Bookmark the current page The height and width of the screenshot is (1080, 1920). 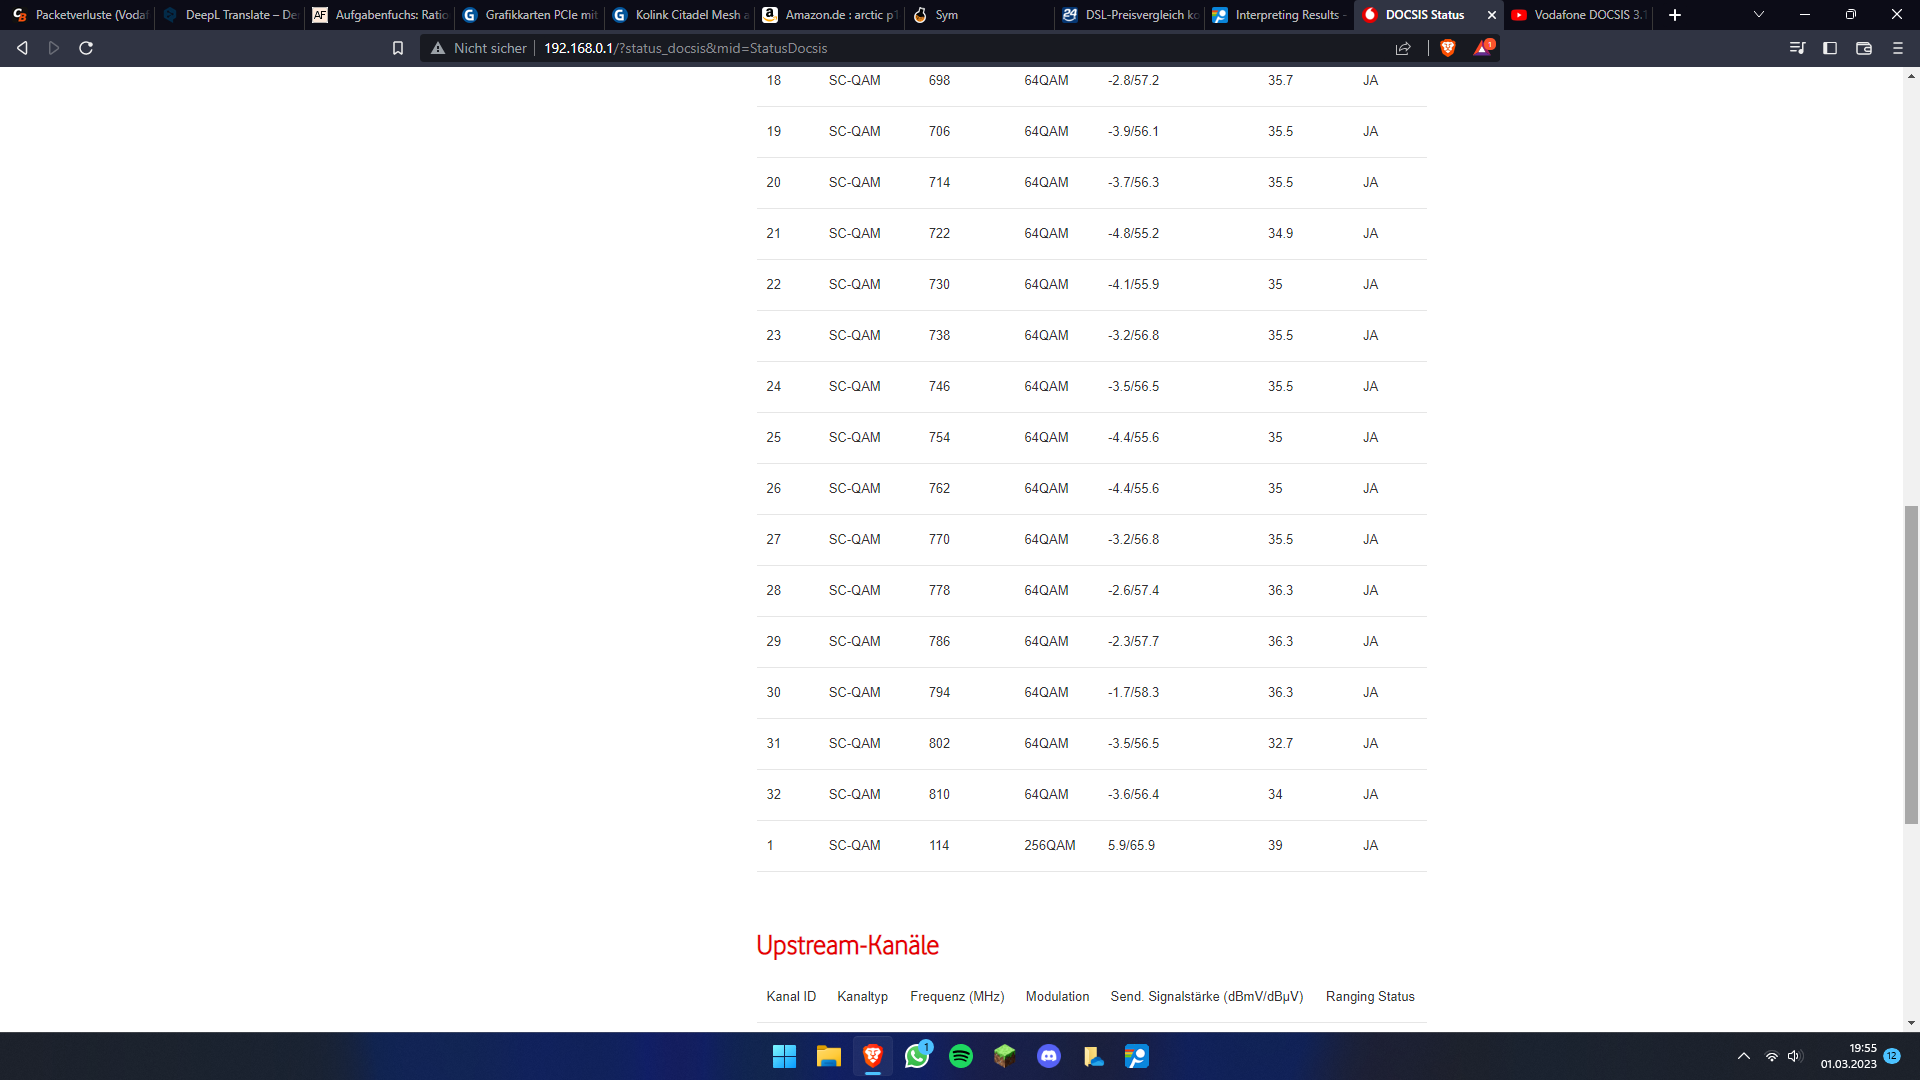(397, 47)
